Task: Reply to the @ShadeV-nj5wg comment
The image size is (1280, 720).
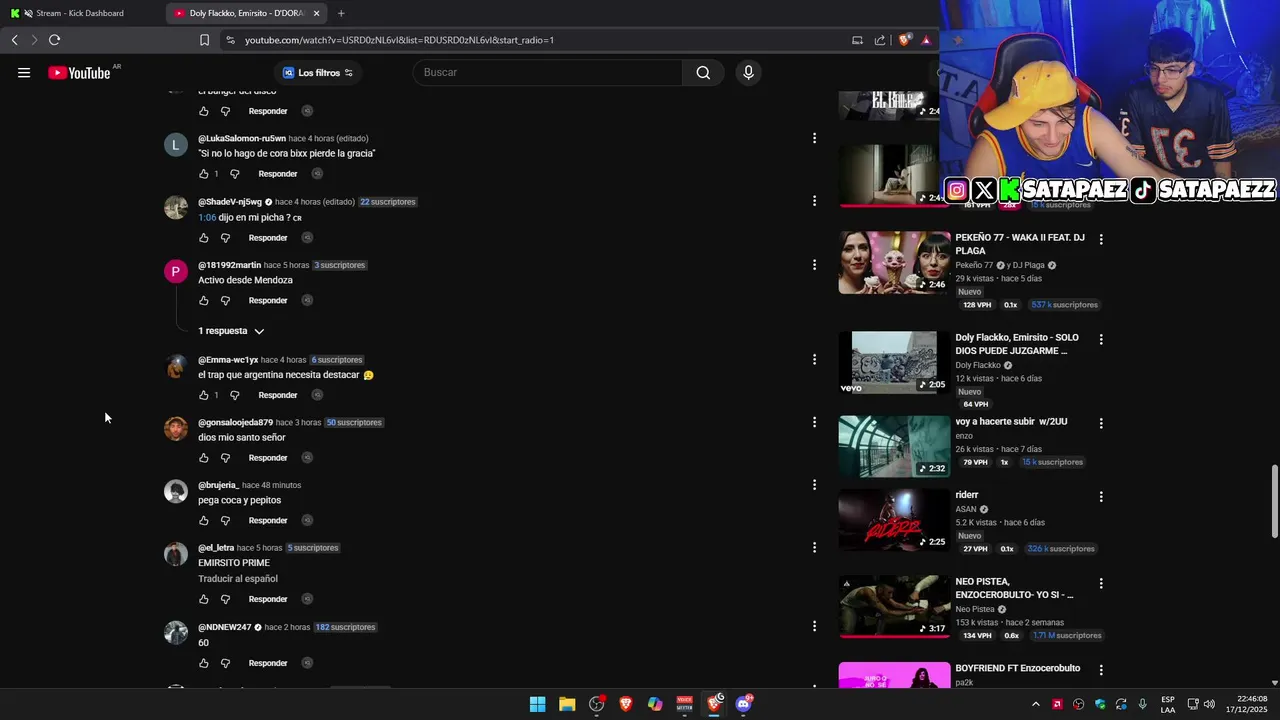Action: point(268,238)
